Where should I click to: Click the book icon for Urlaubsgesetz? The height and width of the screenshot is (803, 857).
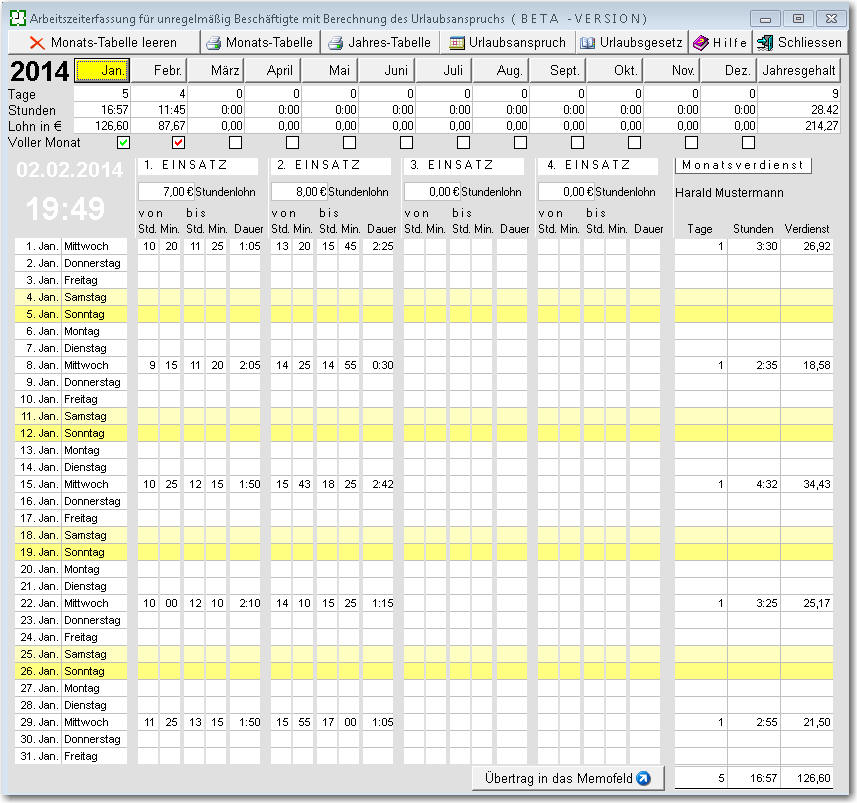tap(588, 43)
